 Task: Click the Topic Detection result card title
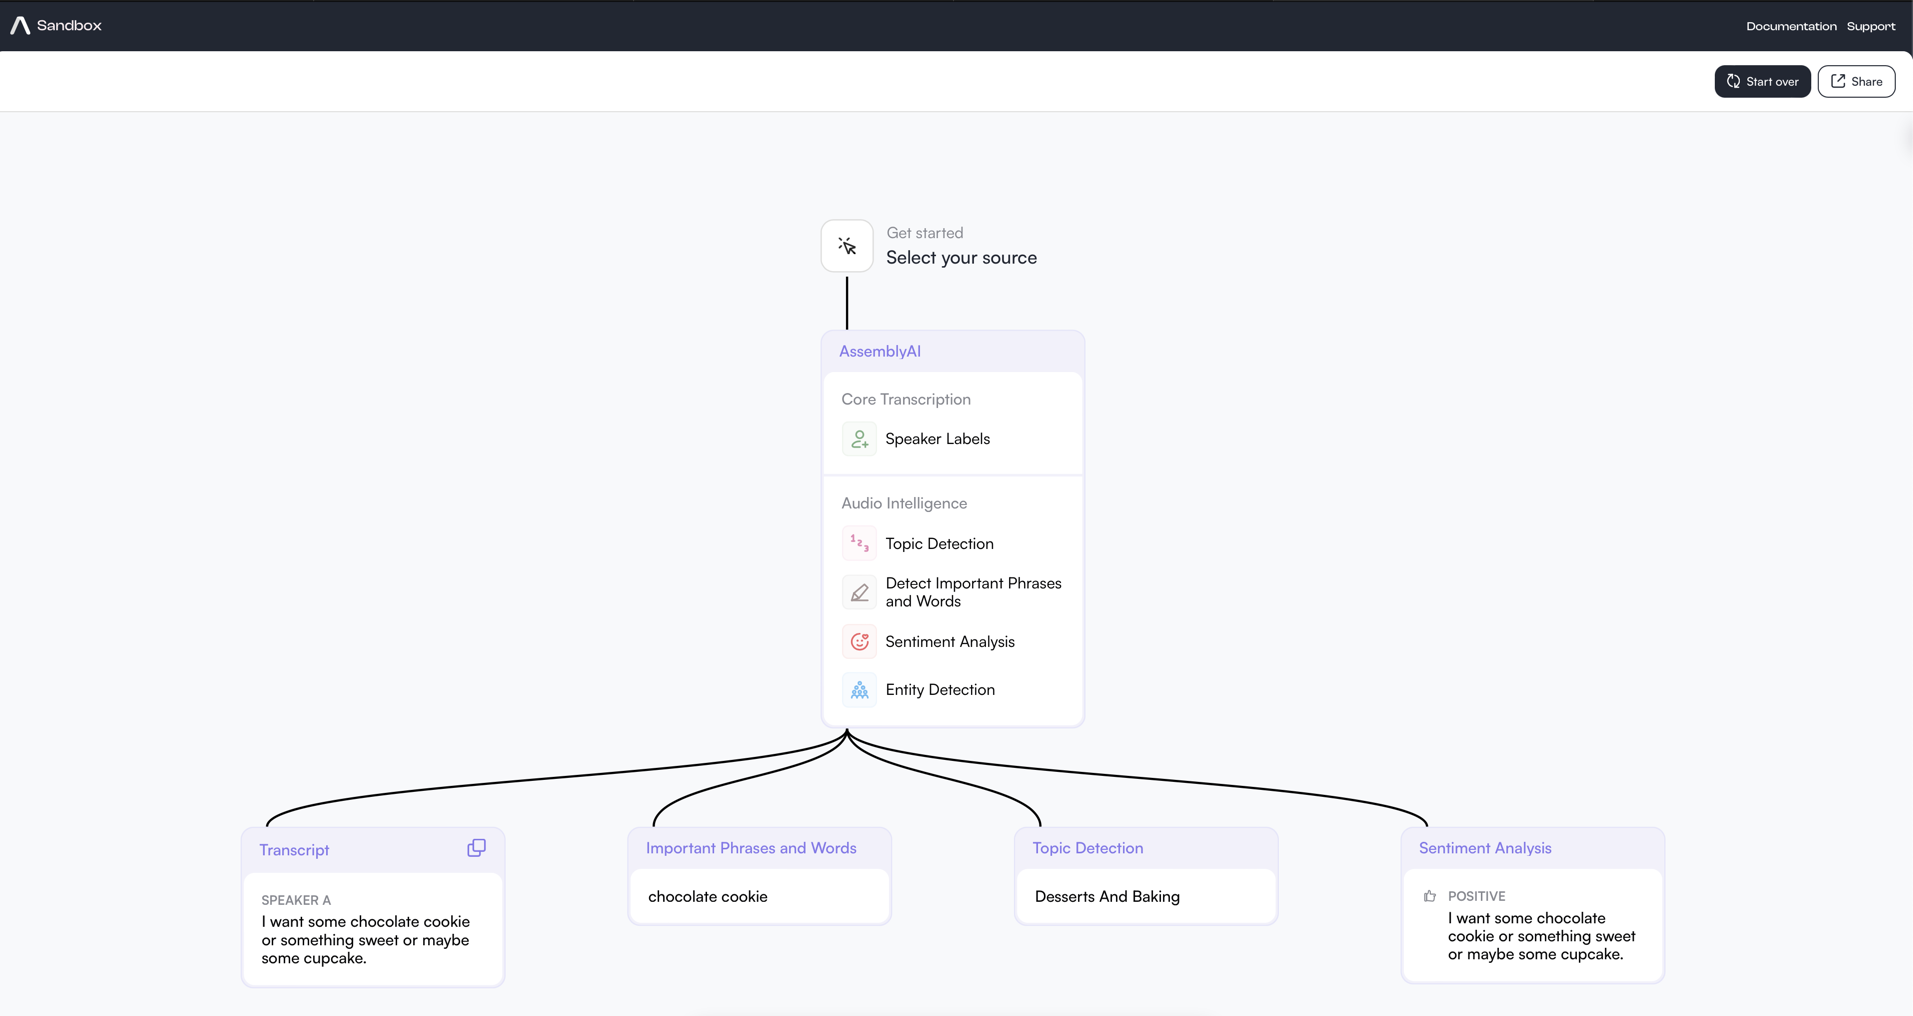click(1088, 848)
